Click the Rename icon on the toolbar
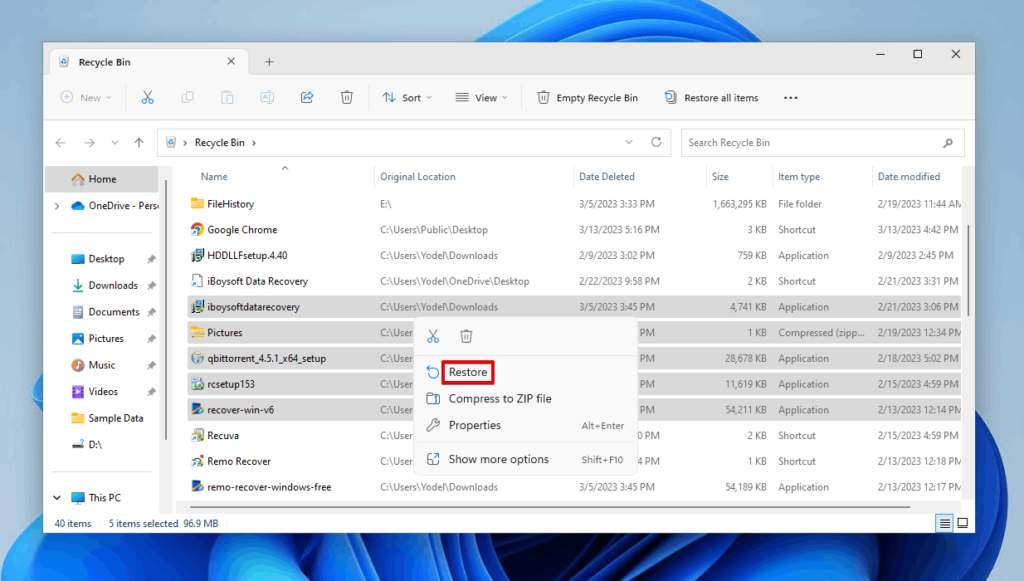The height and width of the screenshot is (581, 1024). pyautogui.click(x=267, y=97)
